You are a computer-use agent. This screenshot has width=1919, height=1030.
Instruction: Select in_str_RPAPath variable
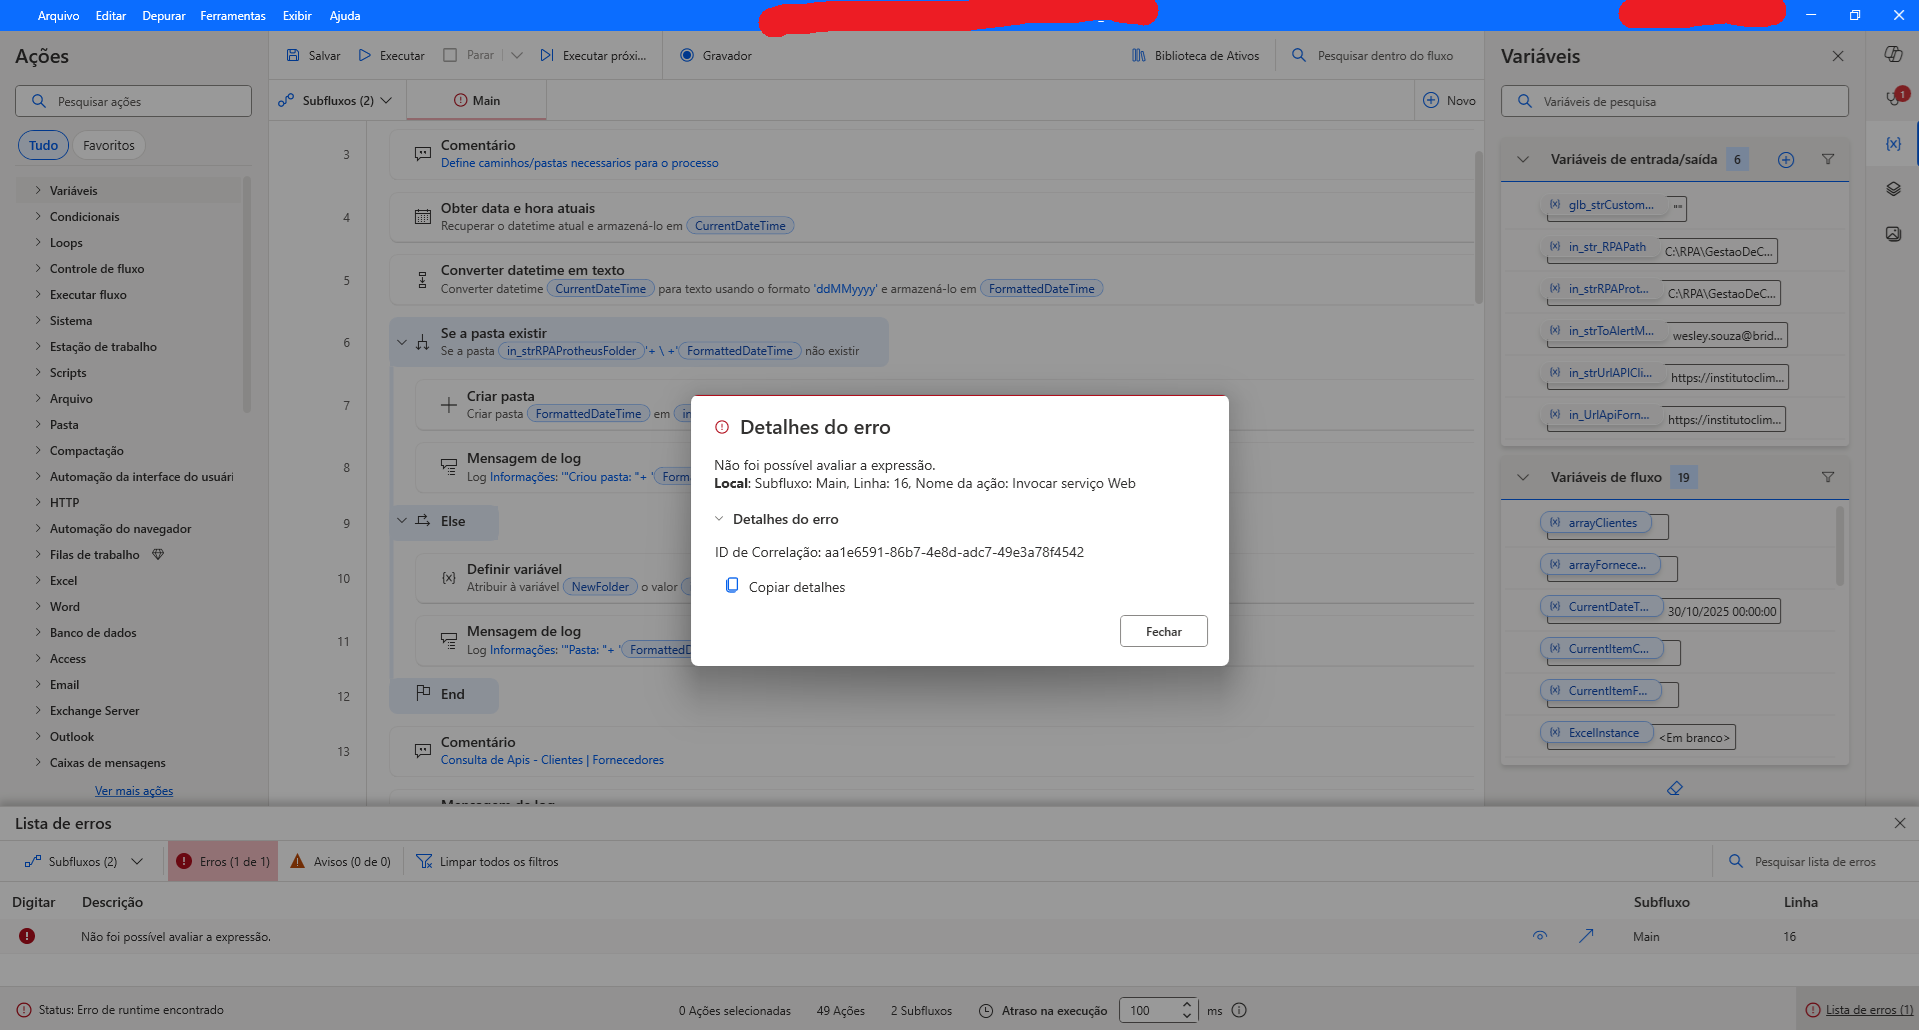pos(1600,247)
